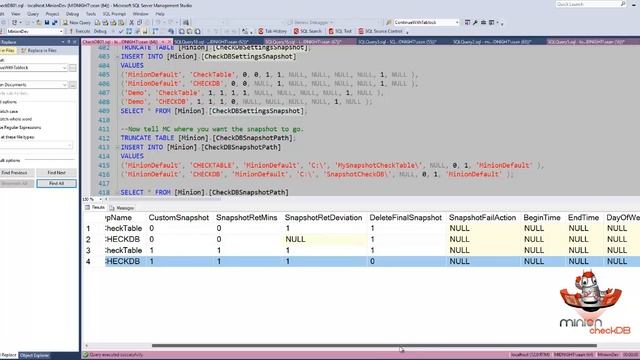
Task: Open the Look in dropdown
Action: [x=64, y=85]
